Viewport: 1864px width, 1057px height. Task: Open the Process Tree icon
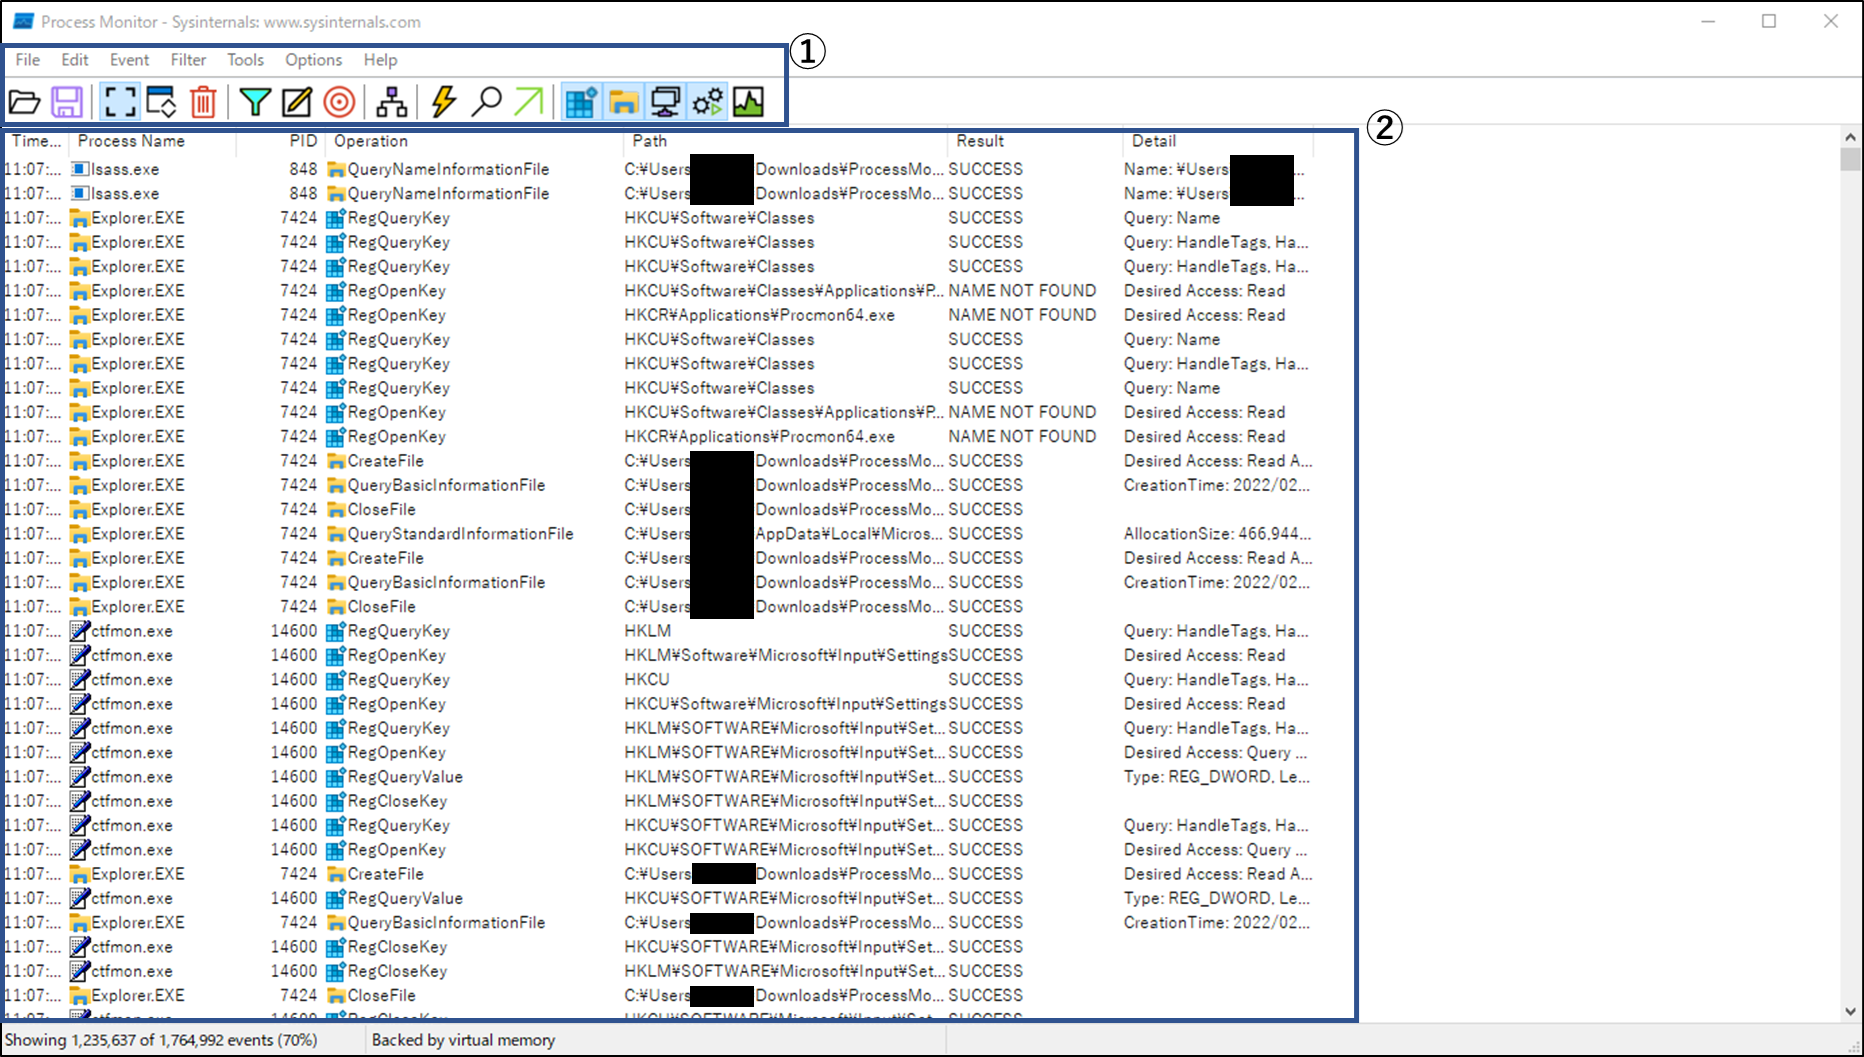tap(391, 102)
